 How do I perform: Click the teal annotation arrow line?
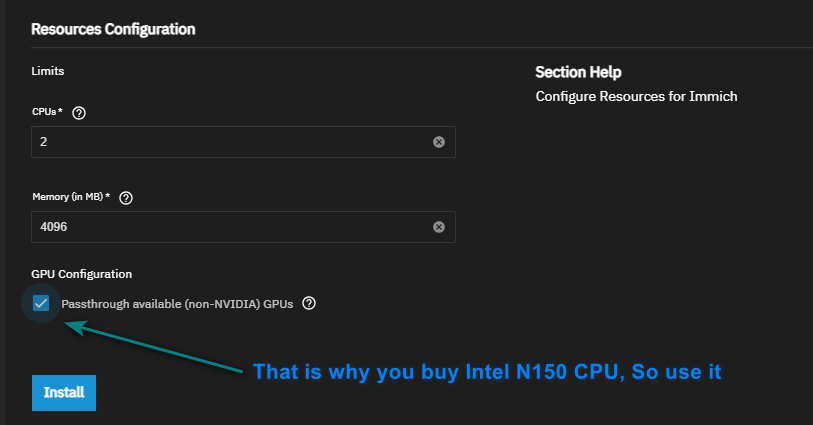pos(160,348)
